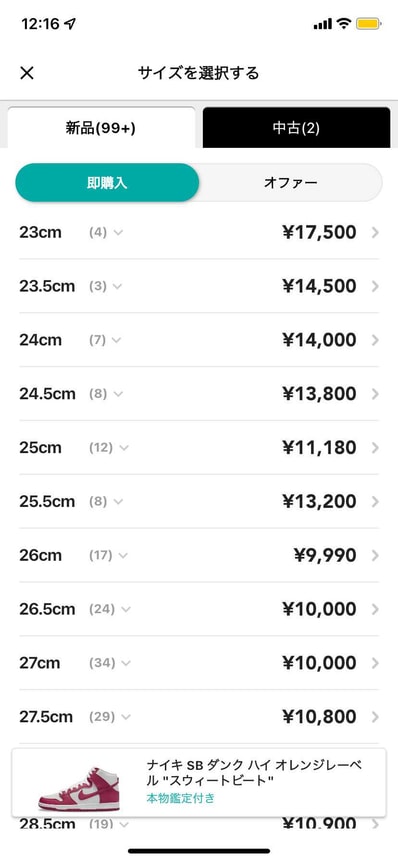Tap the right arrow beside ¥10,800
The height and width of the screenshot is (861, 398).
click(375, 717)
